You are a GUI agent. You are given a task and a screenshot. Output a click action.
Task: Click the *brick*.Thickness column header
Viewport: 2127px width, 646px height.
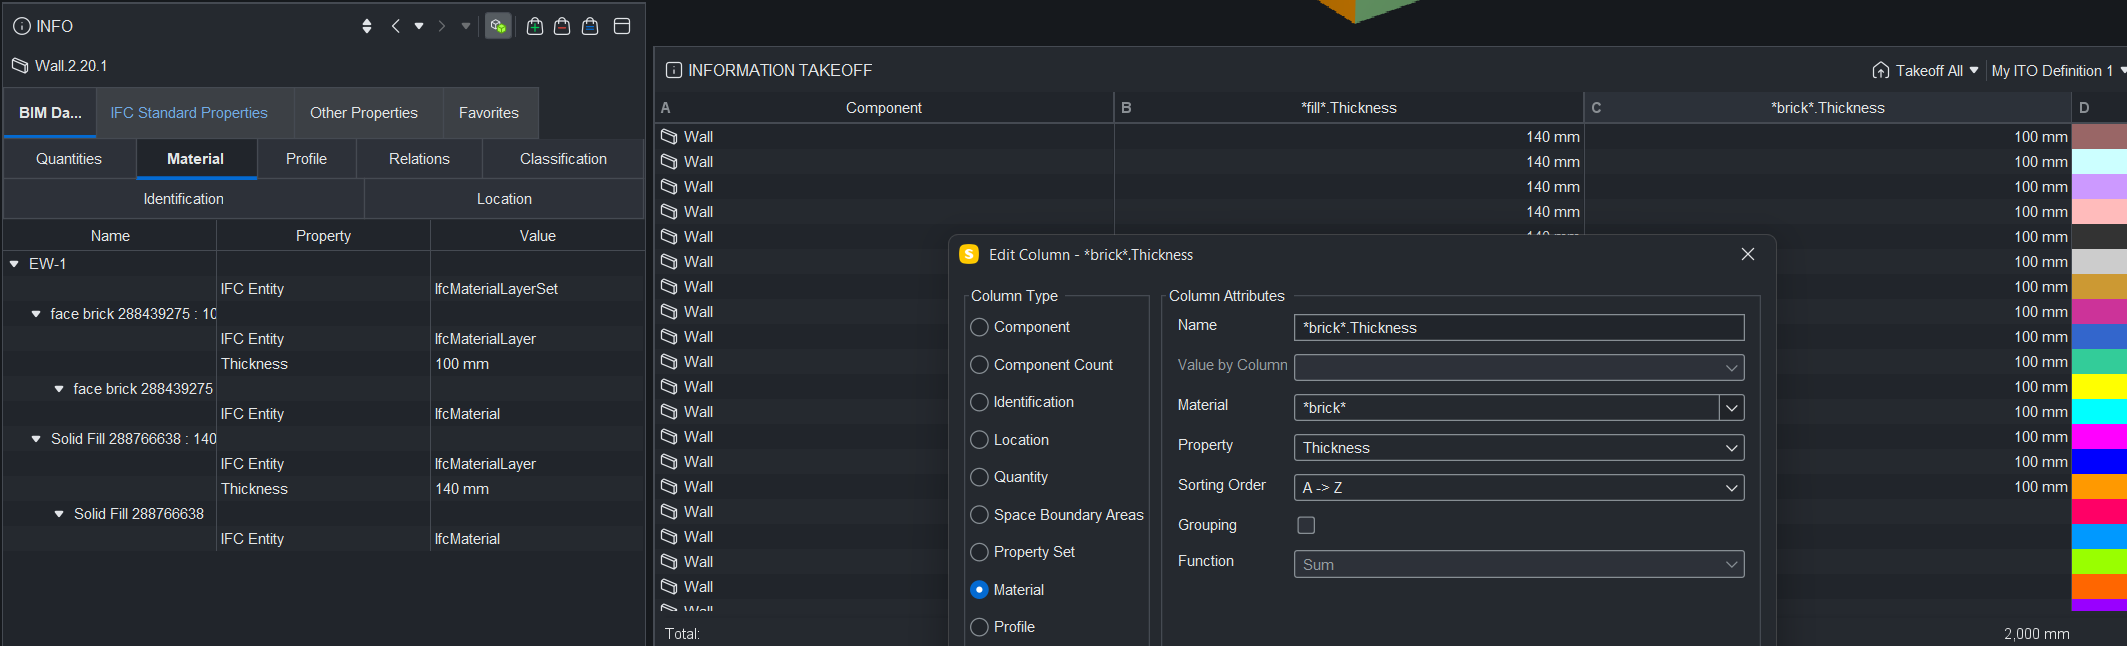click(x=1827, y=108)
